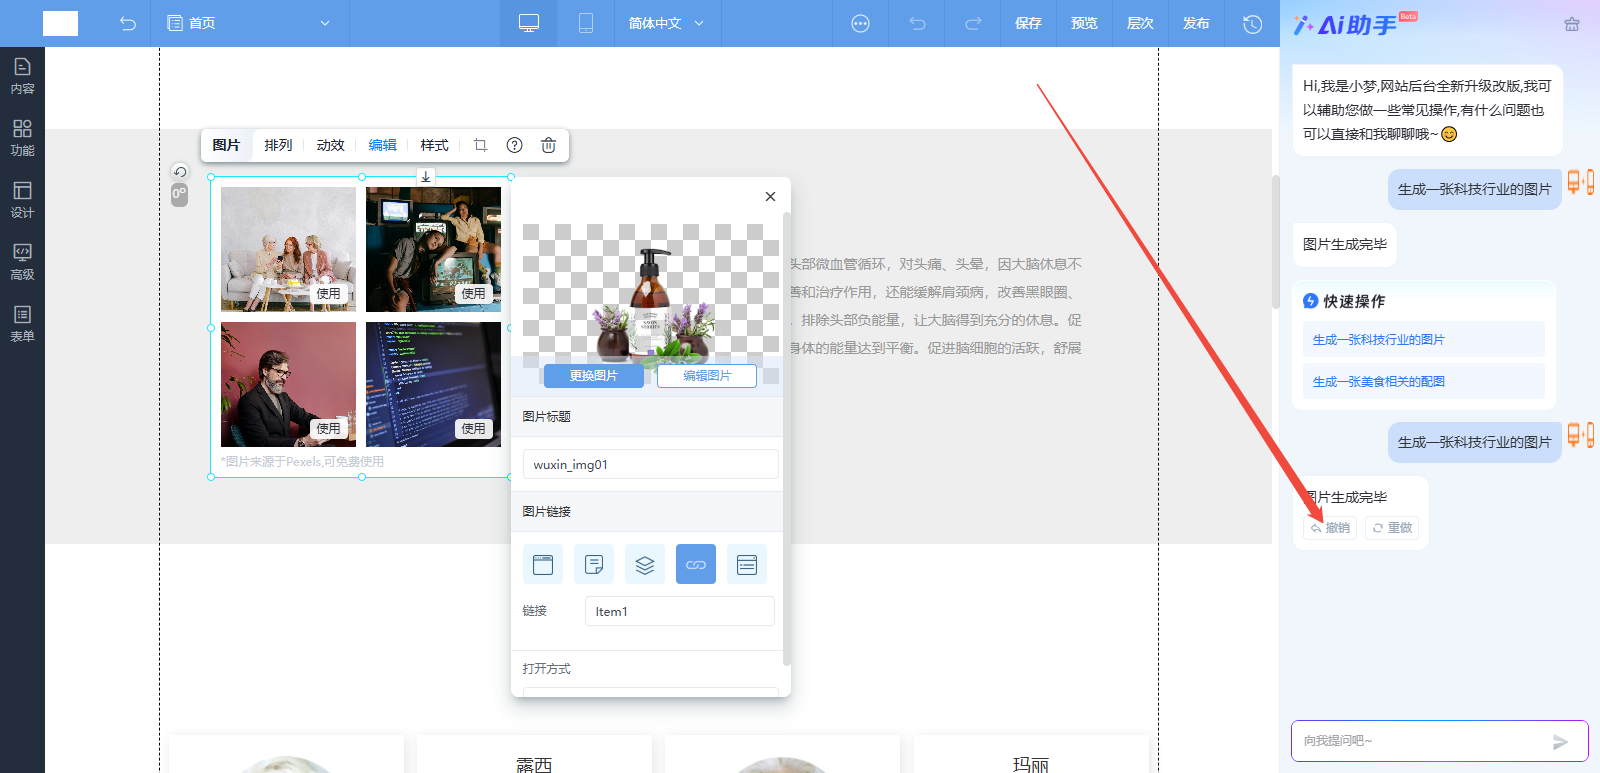Click the 更换图片 button
This screenshot has width=1600, height=773.
pos(594,376)
